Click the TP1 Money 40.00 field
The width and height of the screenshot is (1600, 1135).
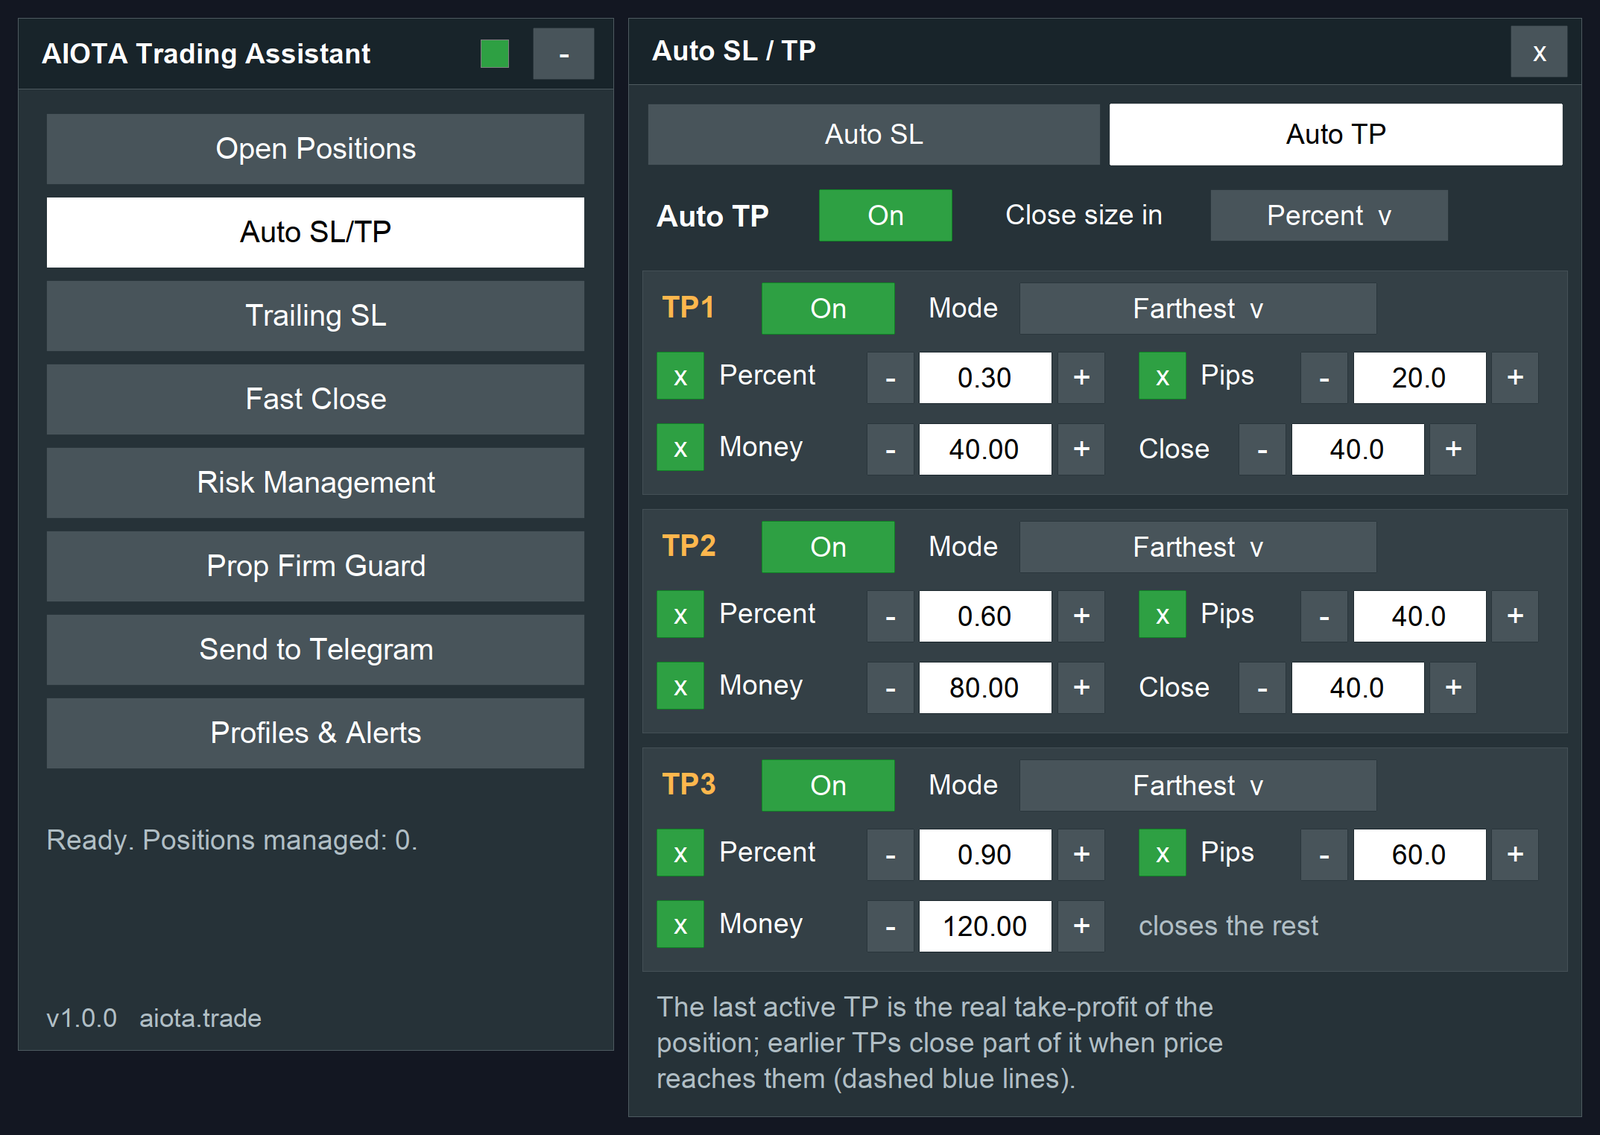(x=985, y=449)
